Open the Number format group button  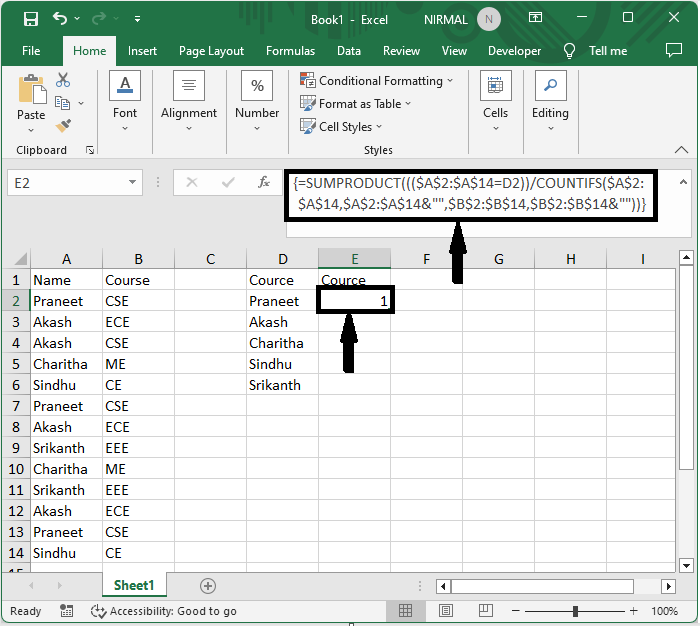tap(257, 101)
